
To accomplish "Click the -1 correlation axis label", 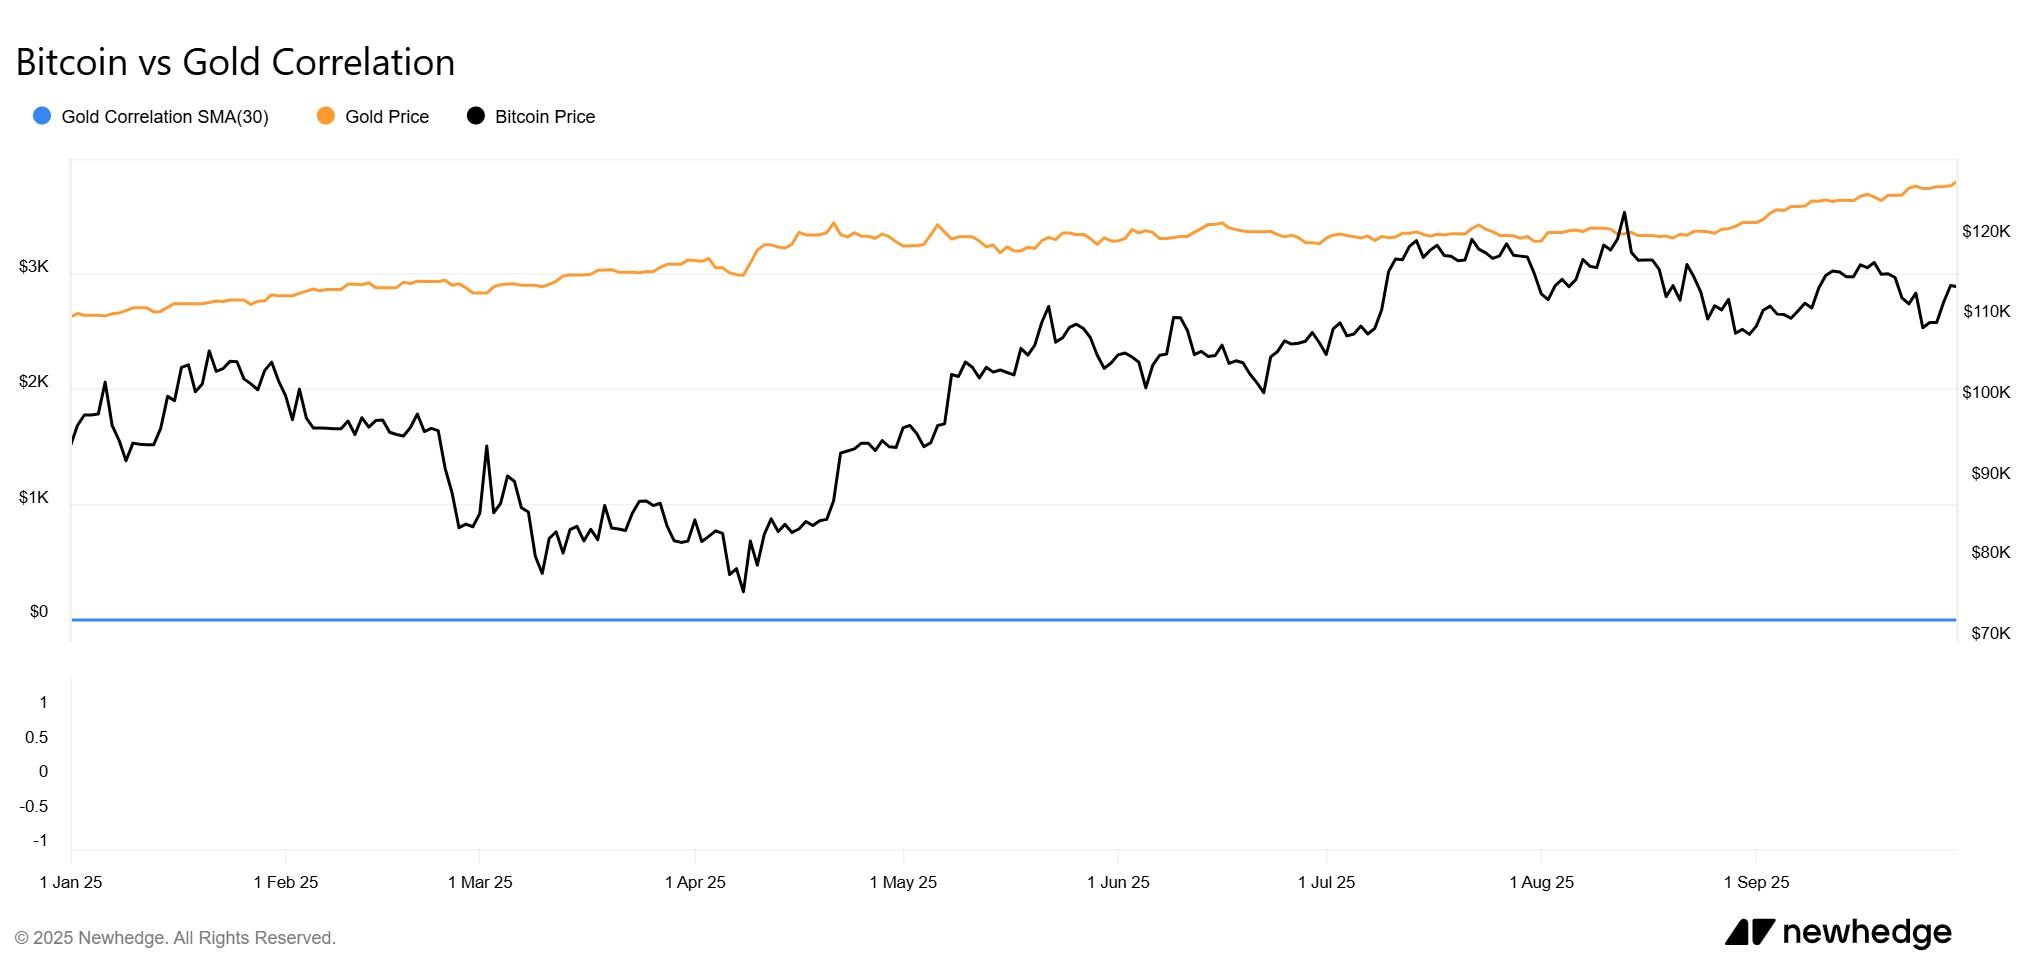I will tap(39, 840).
